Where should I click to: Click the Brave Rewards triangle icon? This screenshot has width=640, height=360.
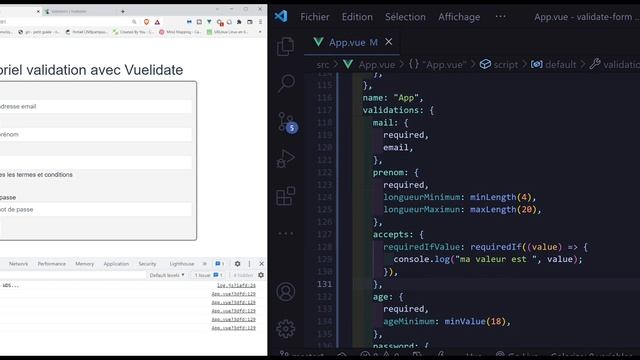pyautogui.click(x=157, y=22)
